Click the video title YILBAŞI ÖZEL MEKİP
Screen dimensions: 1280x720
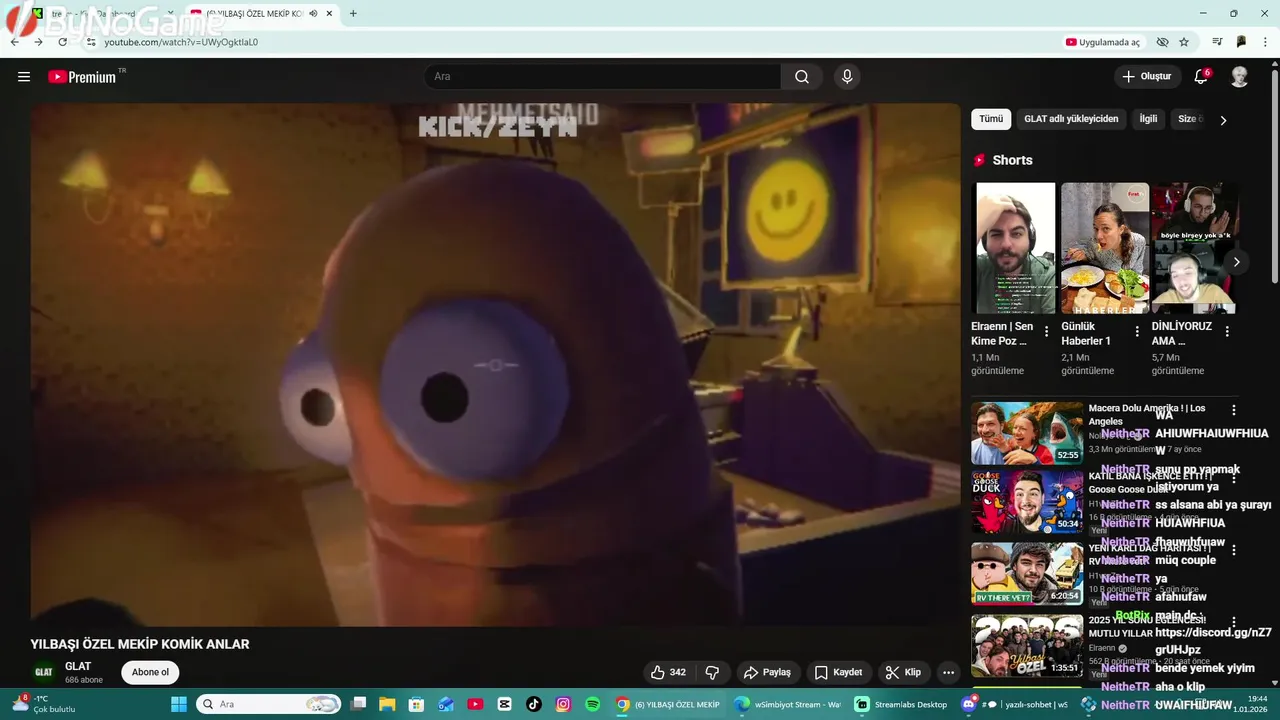(x=140, y=644)
